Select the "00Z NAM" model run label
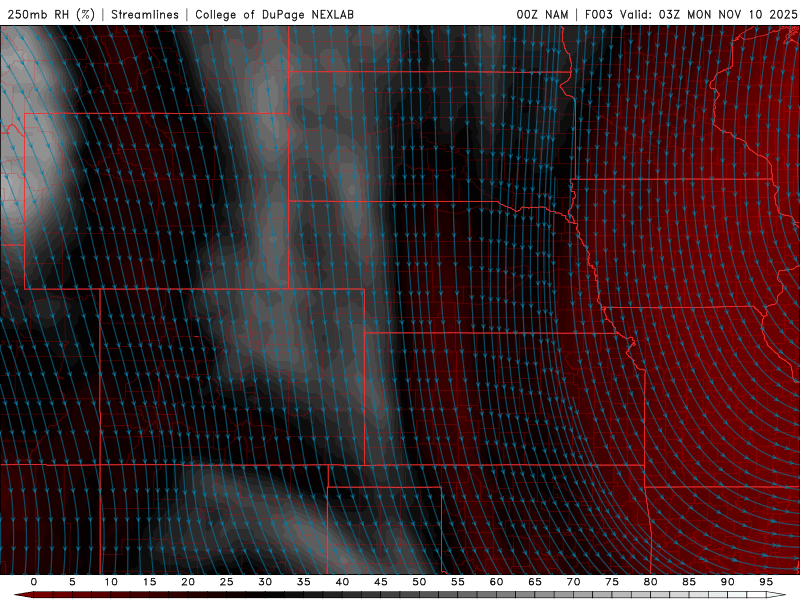The width and height of the screenshot is (800, 600). [x=542, y=14]
